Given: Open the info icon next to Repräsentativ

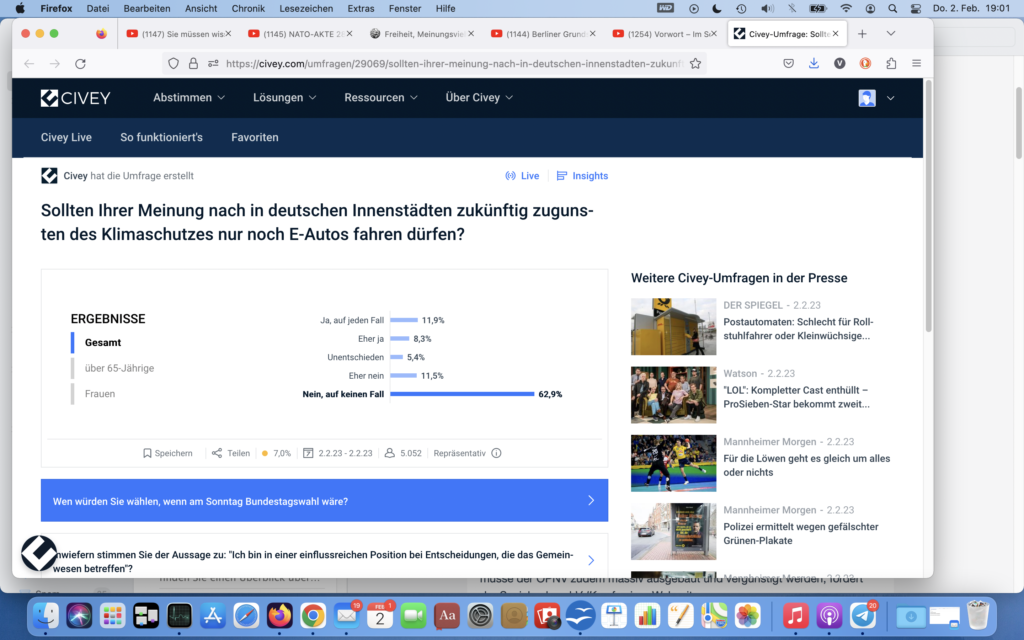Looking at the screenshot, I should tap(496, 453).
